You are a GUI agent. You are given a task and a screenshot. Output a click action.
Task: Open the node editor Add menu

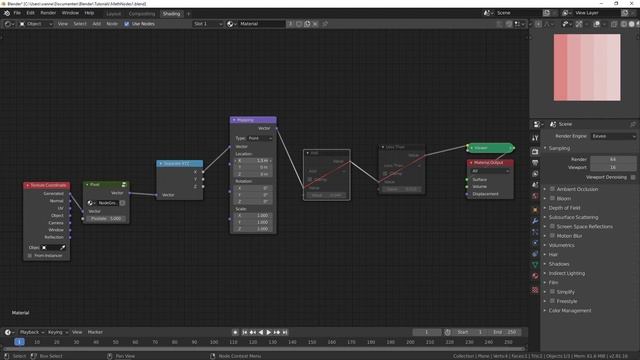click(97, 24)
